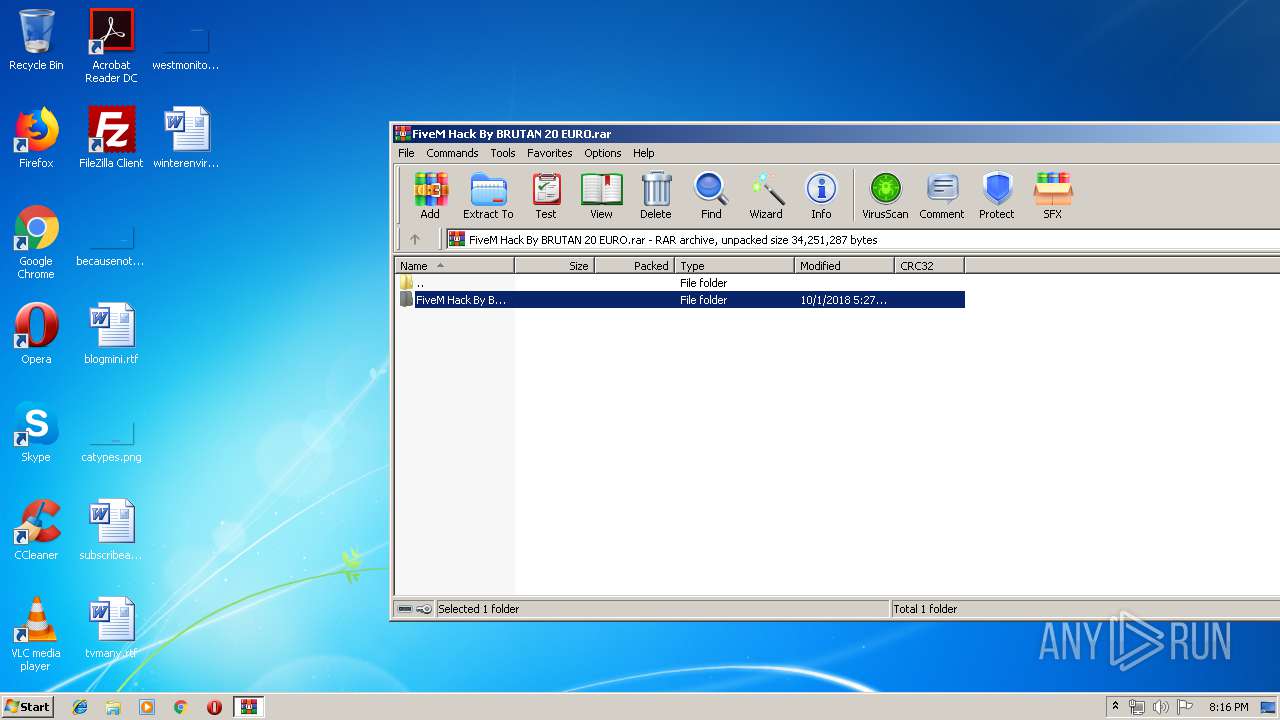
Task: Click the 8:16 PM clock
Action: click(x=1228, y=707)
